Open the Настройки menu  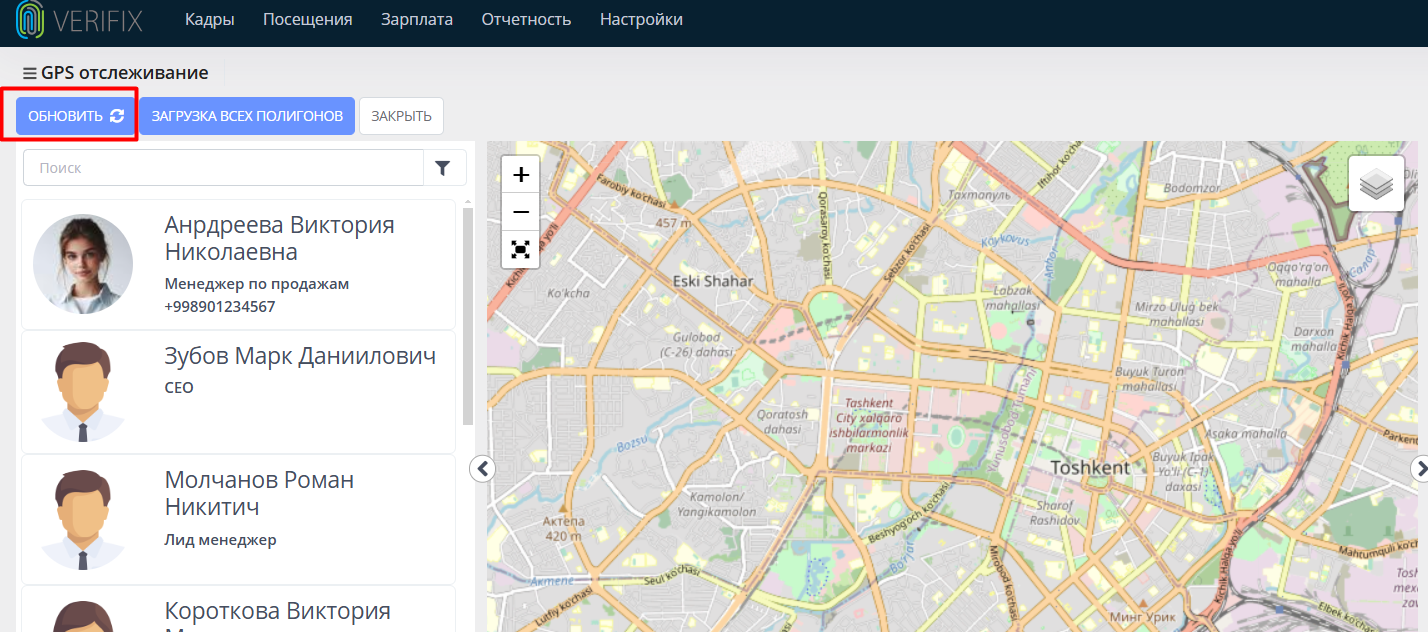point(641,20)
